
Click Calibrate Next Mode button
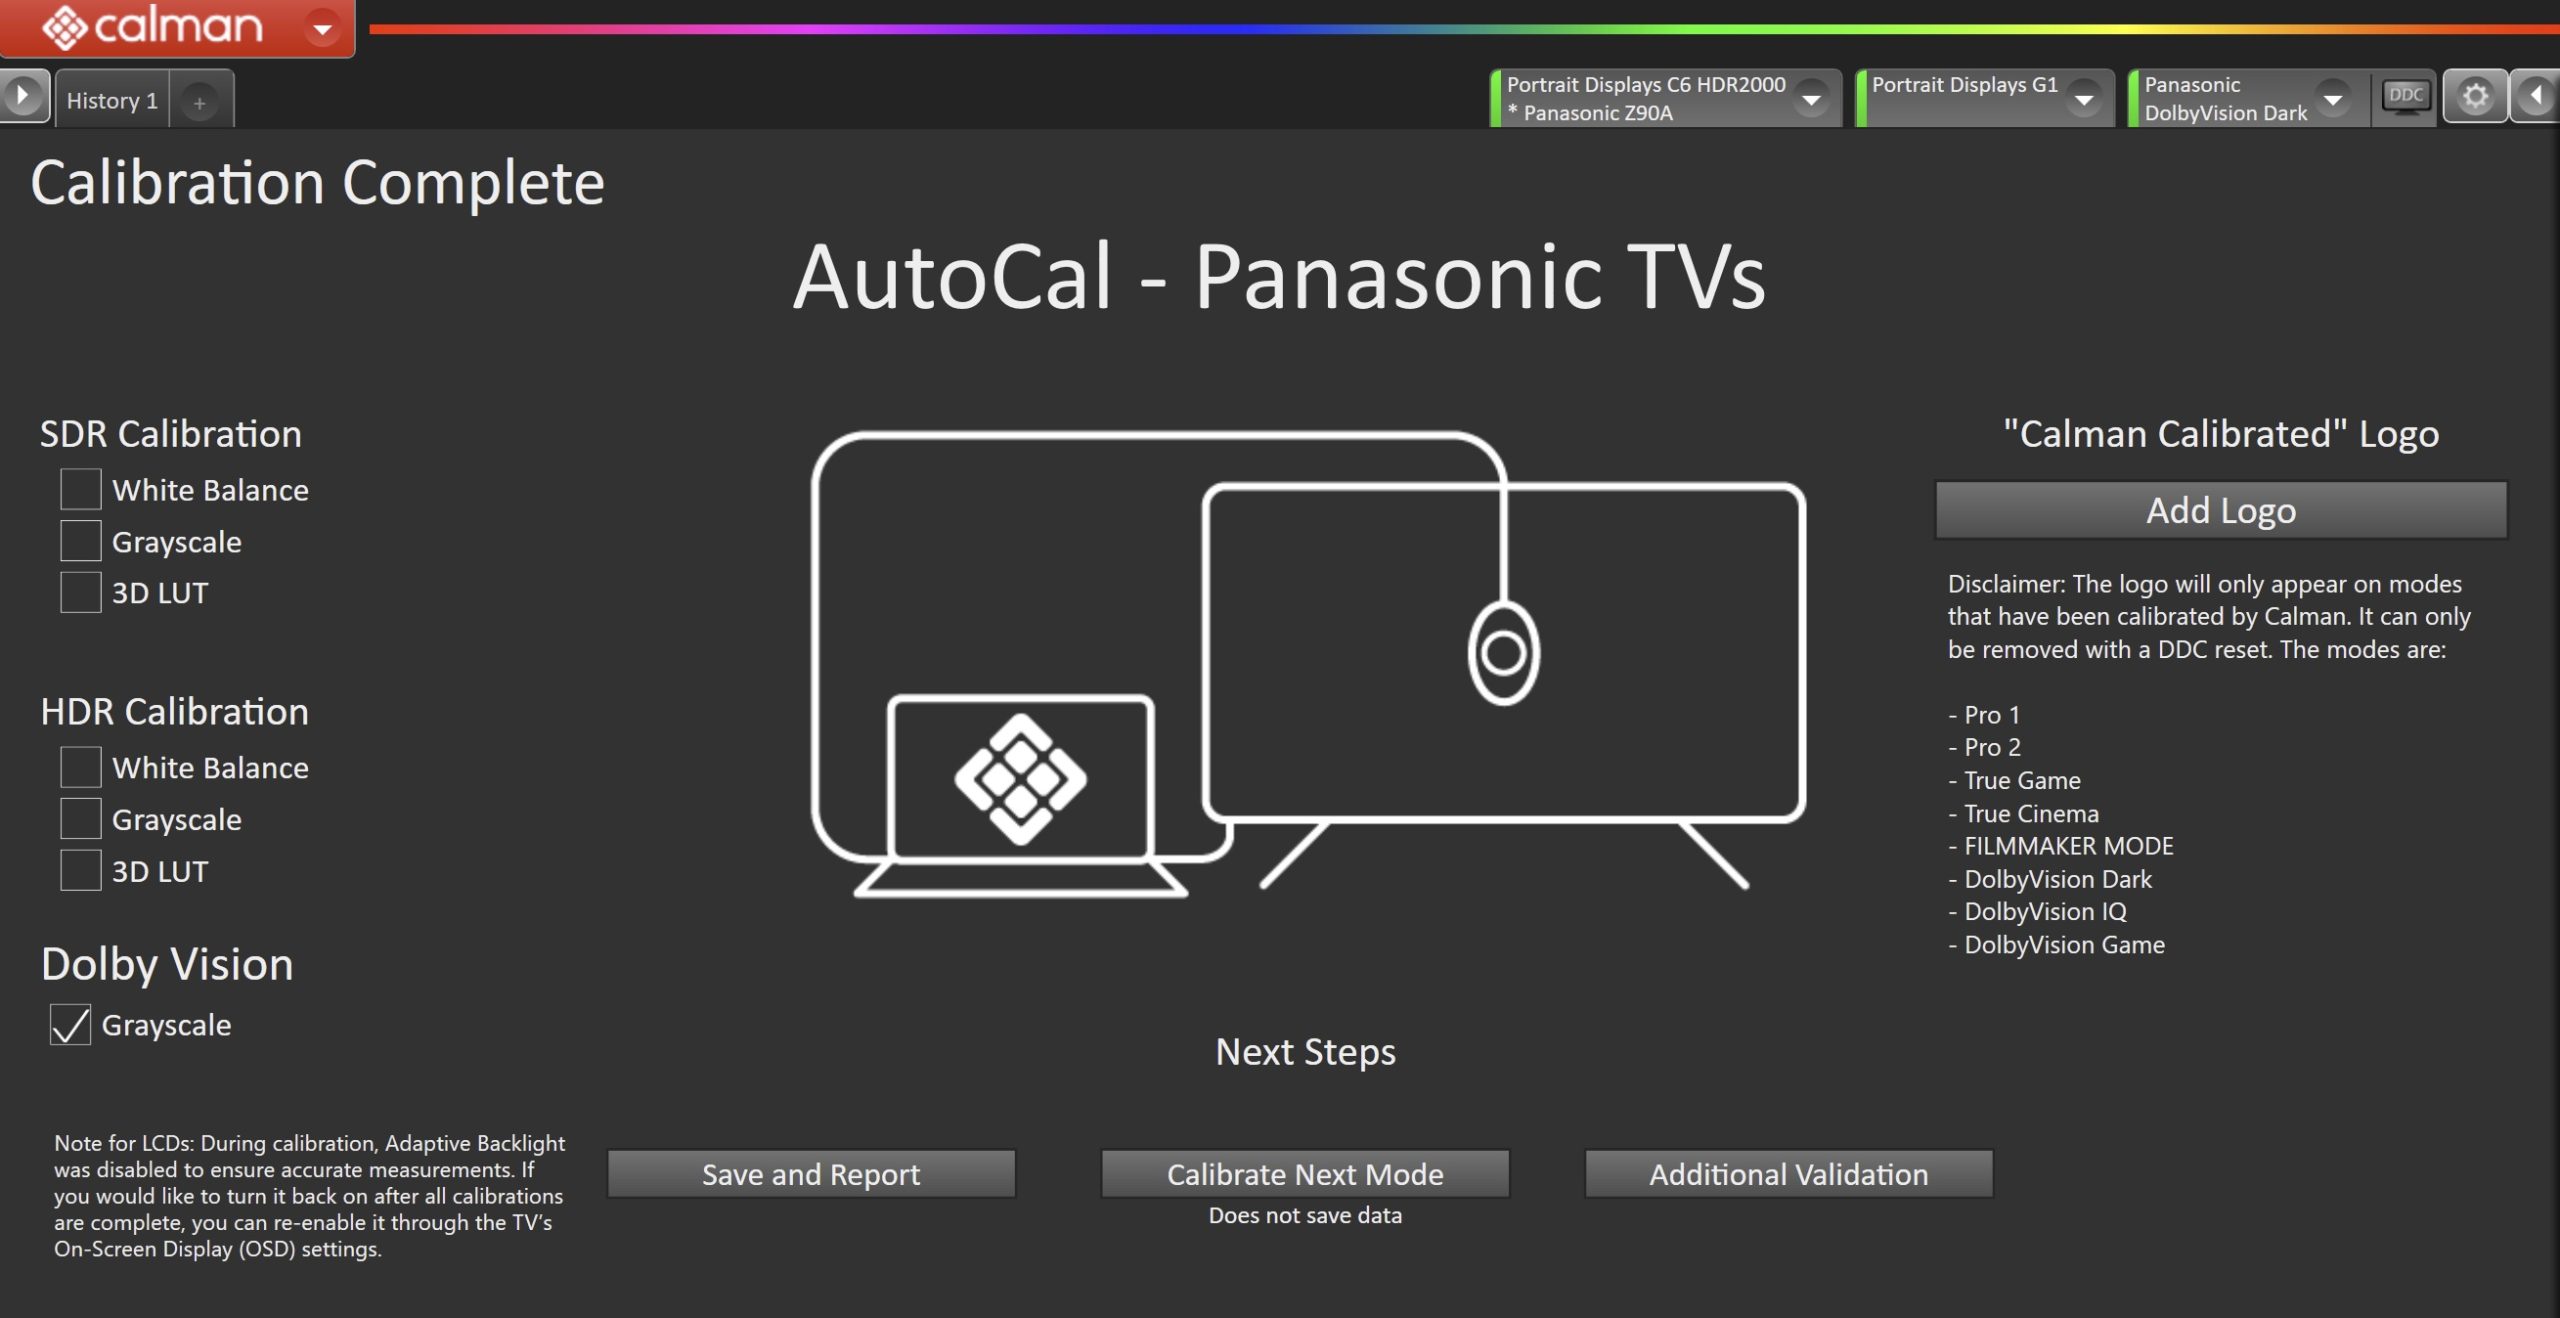click(1305, 1173)
